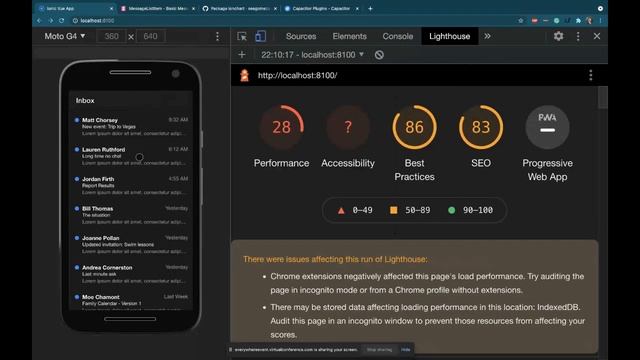
Task: Switch to the Console tab
Action: point(398,36)
